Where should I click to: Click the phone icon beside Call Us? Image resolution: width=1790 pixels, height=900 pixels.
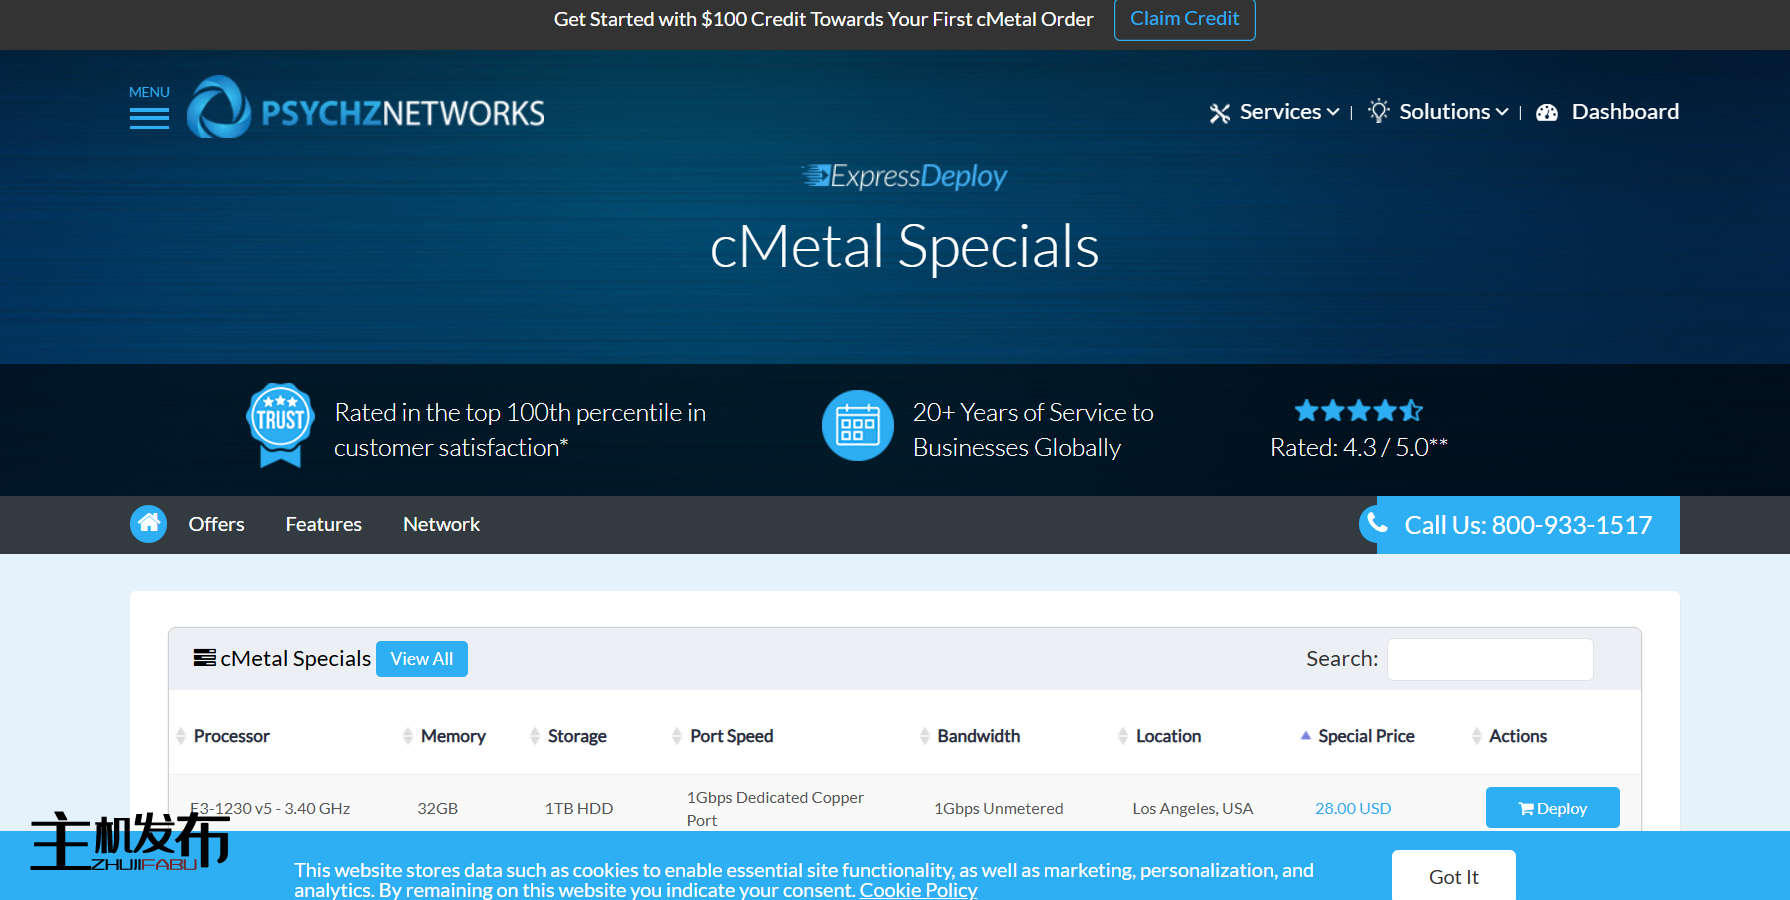pyautogui.click(x=1377, y=523)
